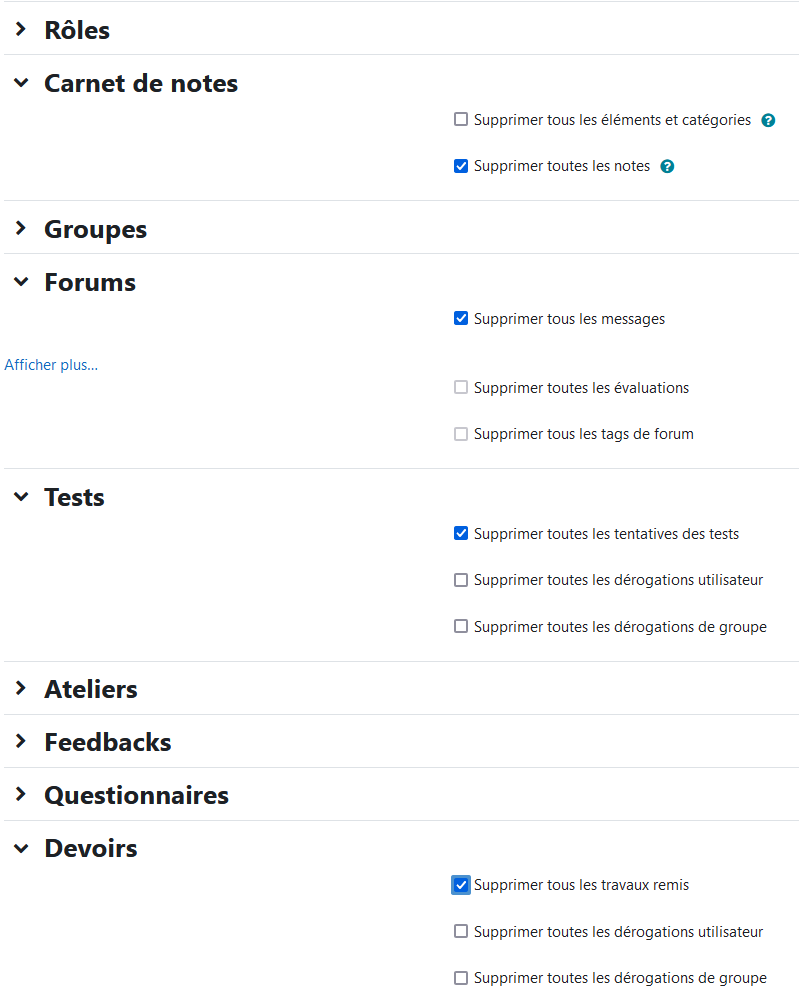The image size is (799, 993).
Task: Collapse the Forums section chevron
Action: (21, 281)
